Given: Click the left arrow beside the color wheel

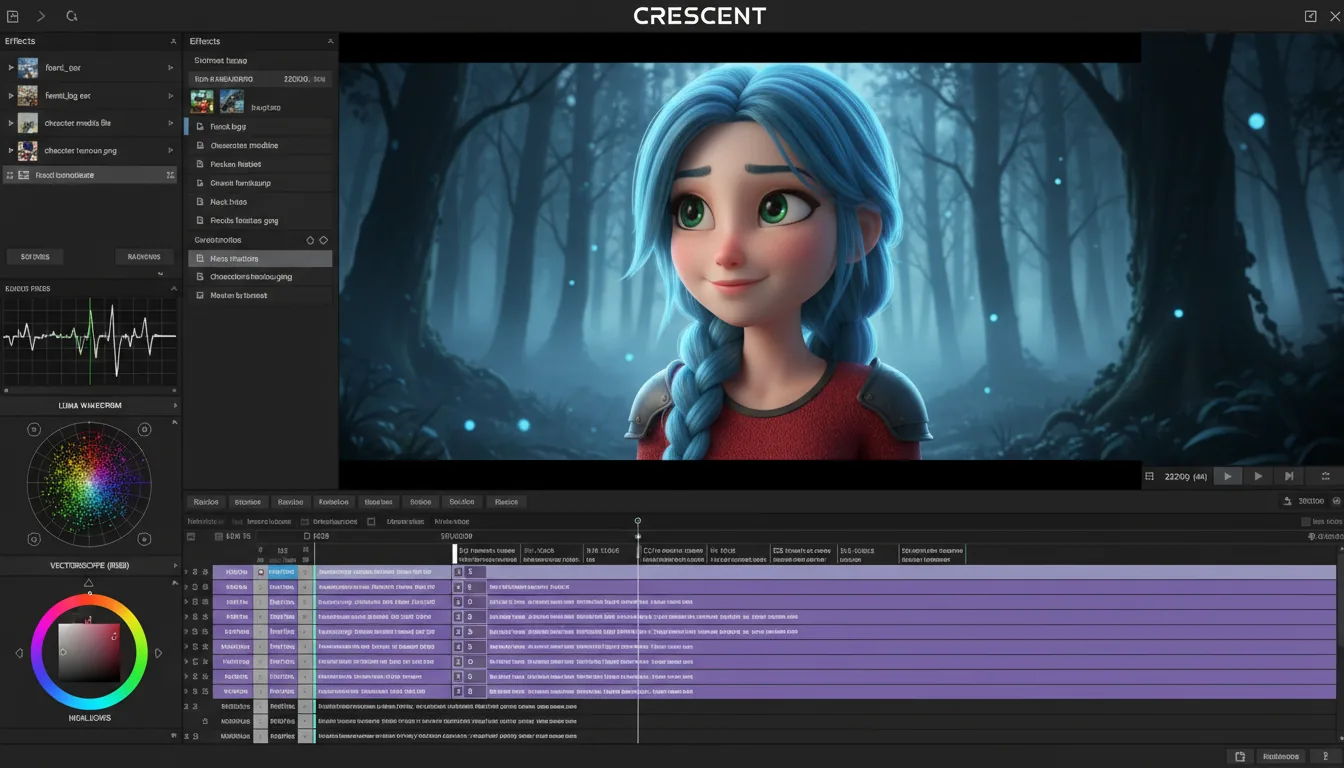Looking at the screenshot, I should point(19,653).
